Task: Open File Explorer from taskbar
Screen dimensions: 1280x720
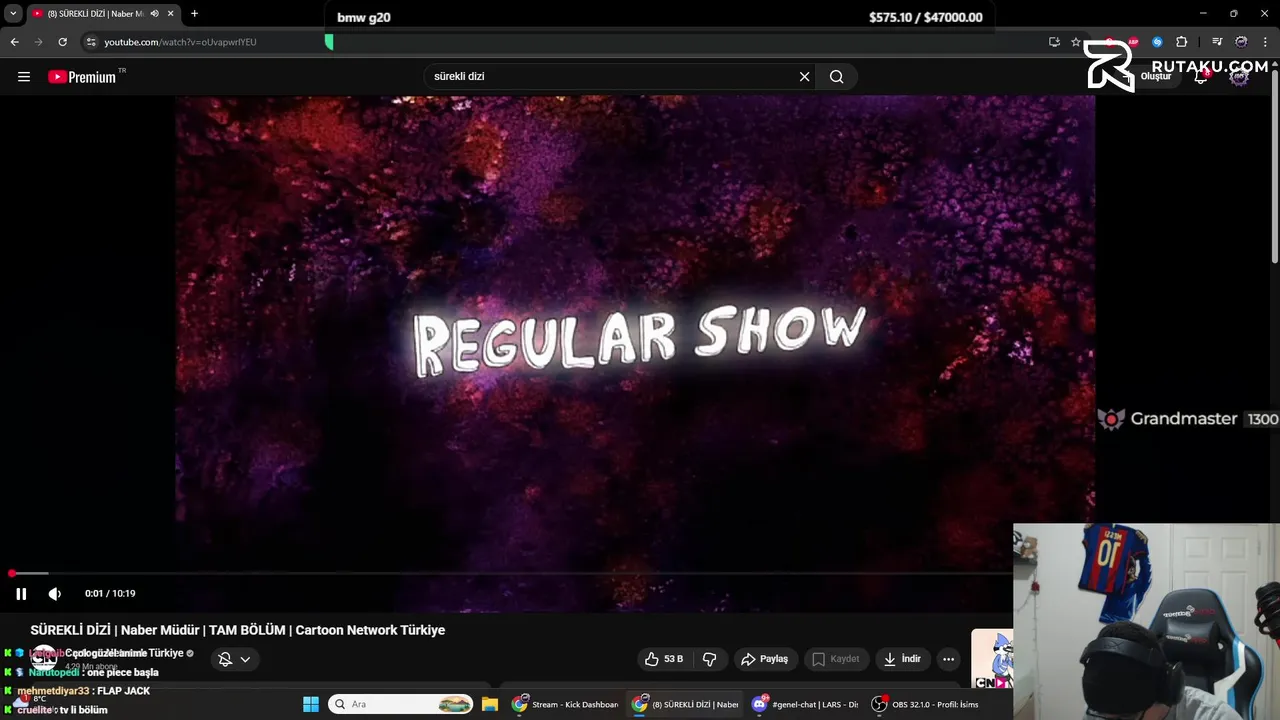Action: coord(490,704)
